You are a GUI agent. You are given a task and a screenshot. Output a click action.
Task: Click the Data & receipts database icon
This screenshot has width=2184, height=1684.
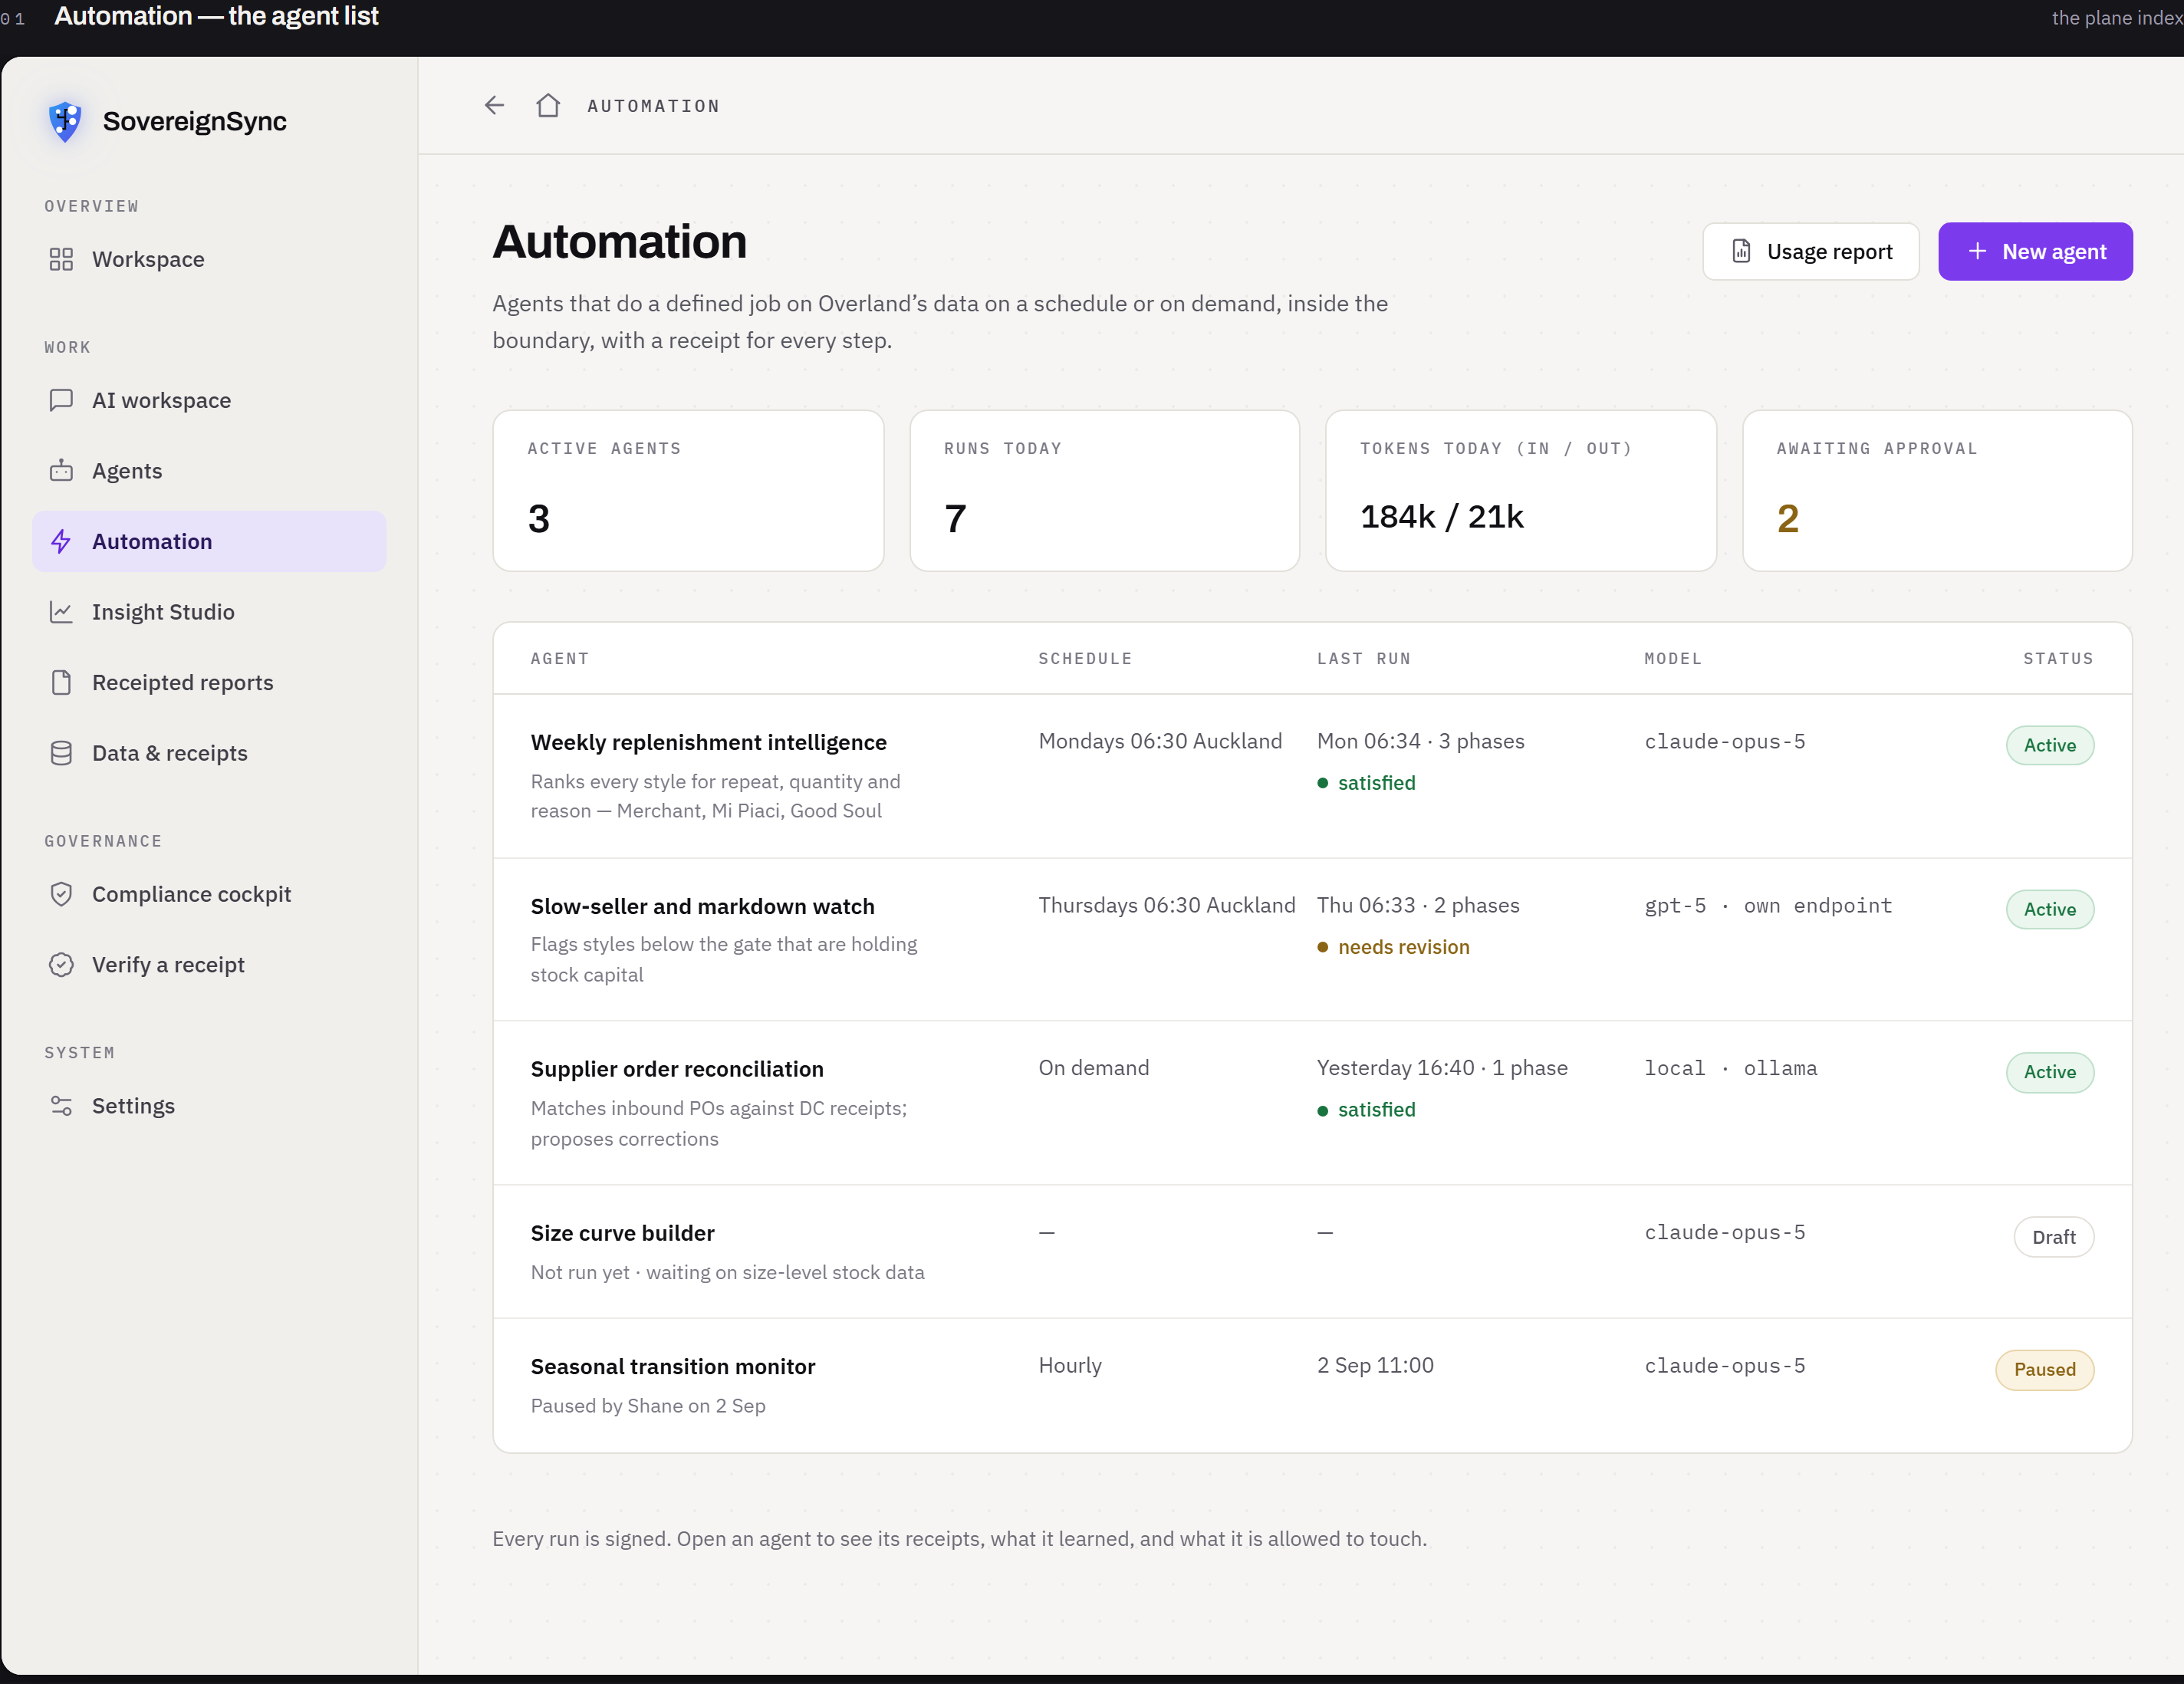pyautogui.click(x=61, y=753)
